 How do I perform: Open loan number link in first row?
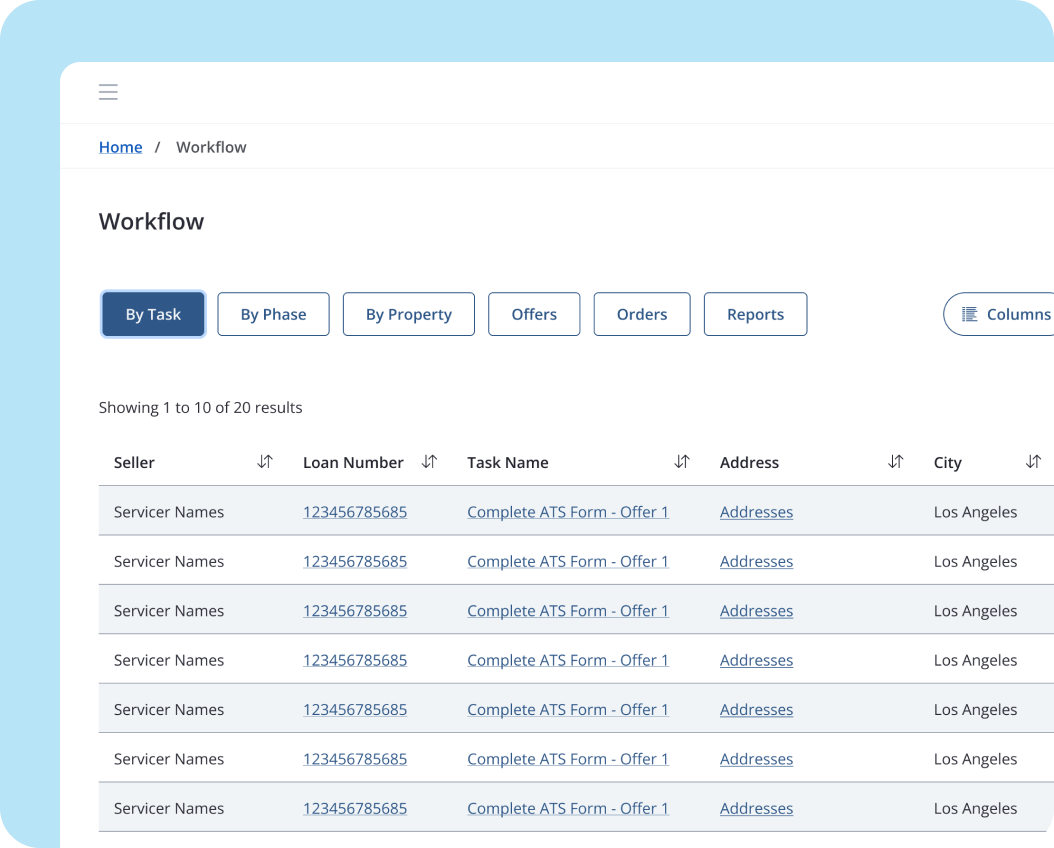[x=355, y=512]
